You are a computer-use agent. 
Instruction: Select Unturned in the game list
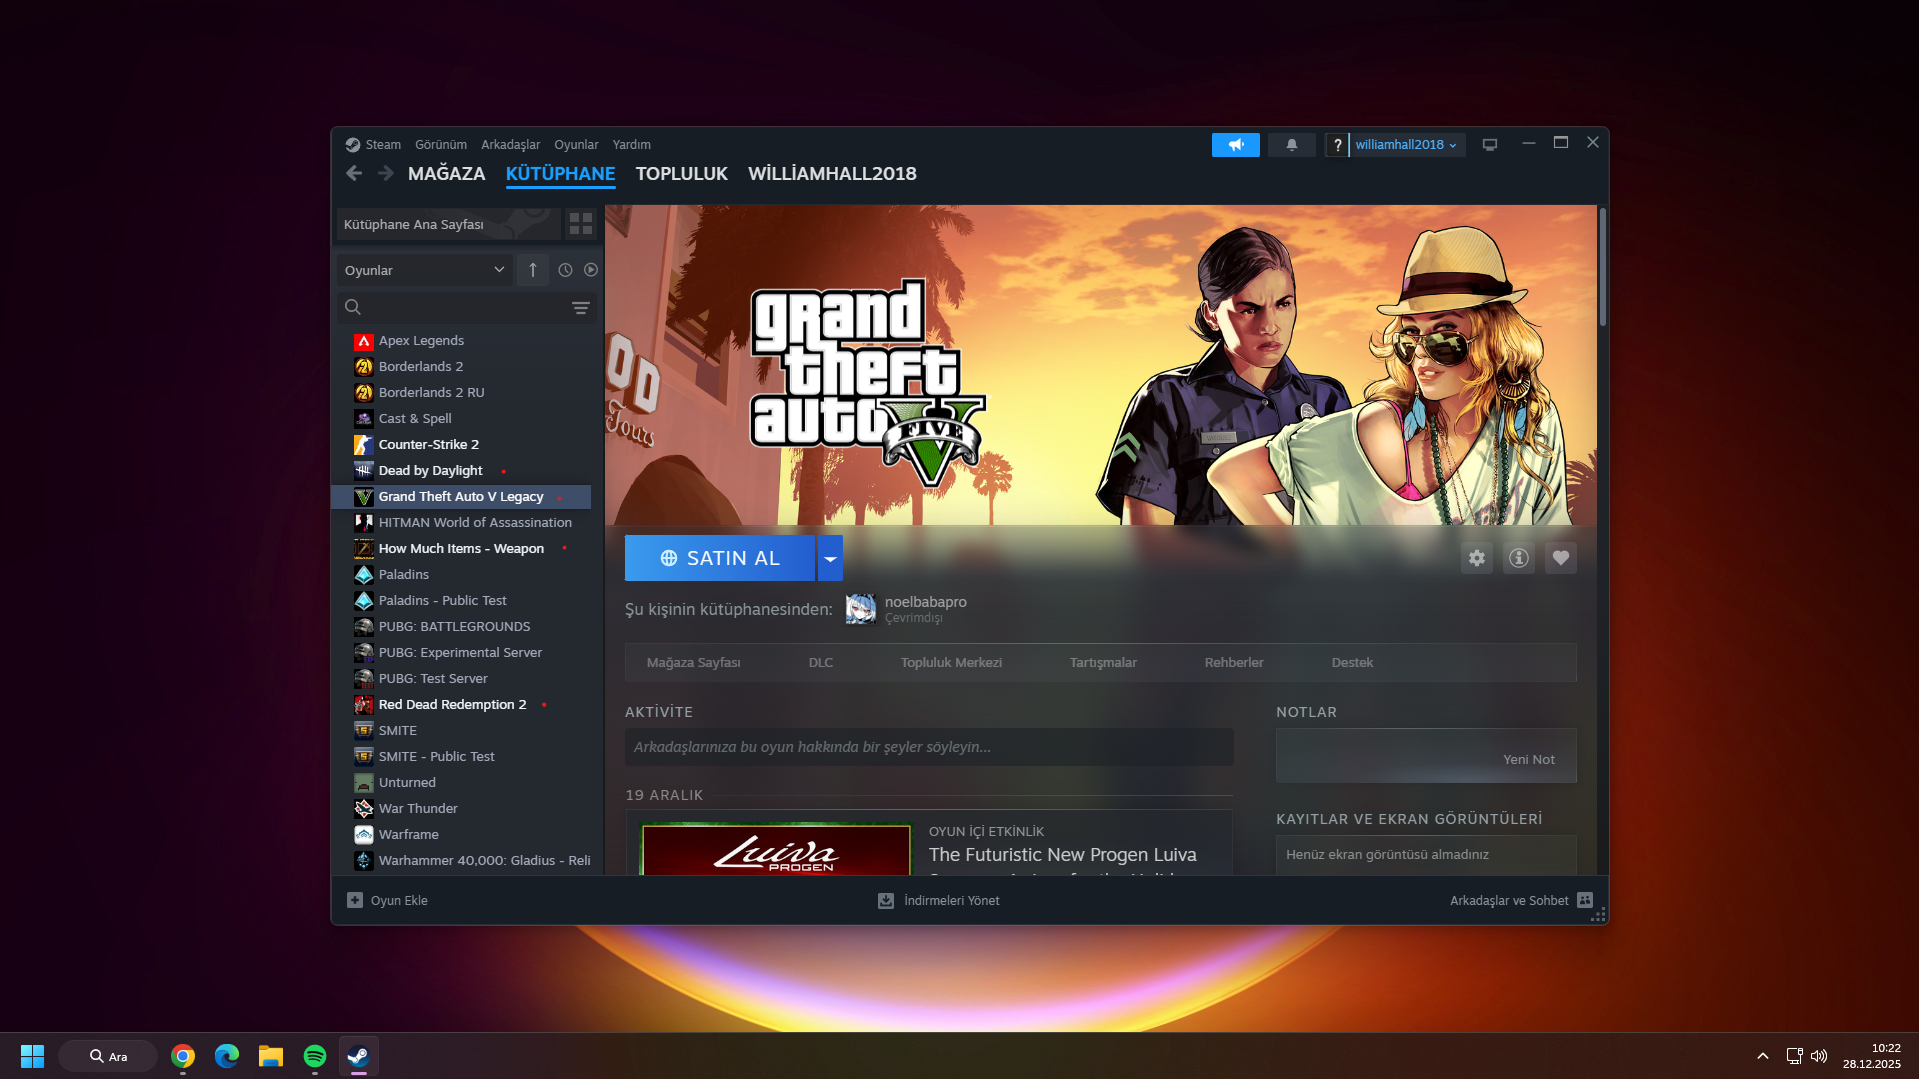461,783
